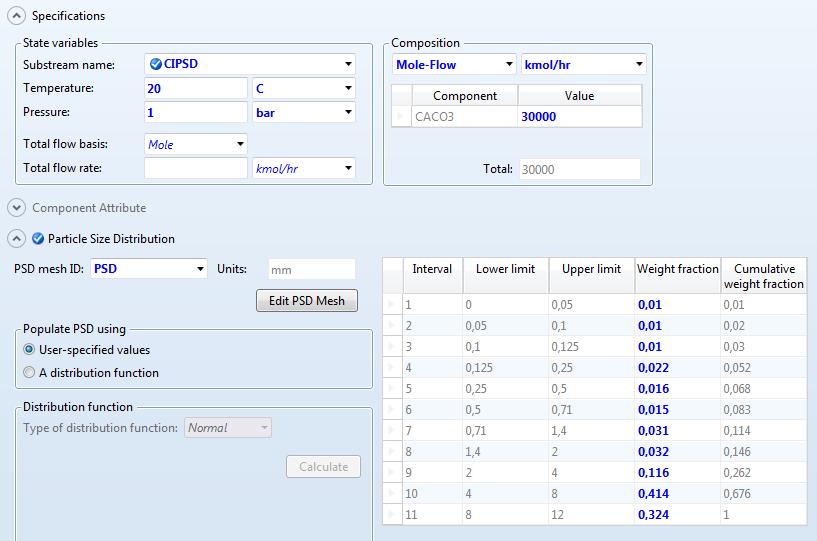
Task: Open the Temperature unit dropdown
Action: tap(348, 88)
